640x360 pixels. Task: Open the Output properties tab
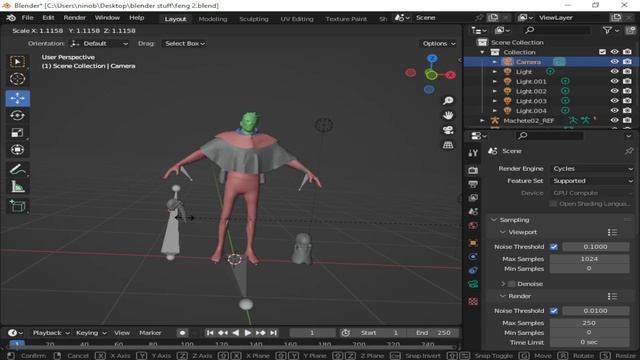[x=473, y=184]
